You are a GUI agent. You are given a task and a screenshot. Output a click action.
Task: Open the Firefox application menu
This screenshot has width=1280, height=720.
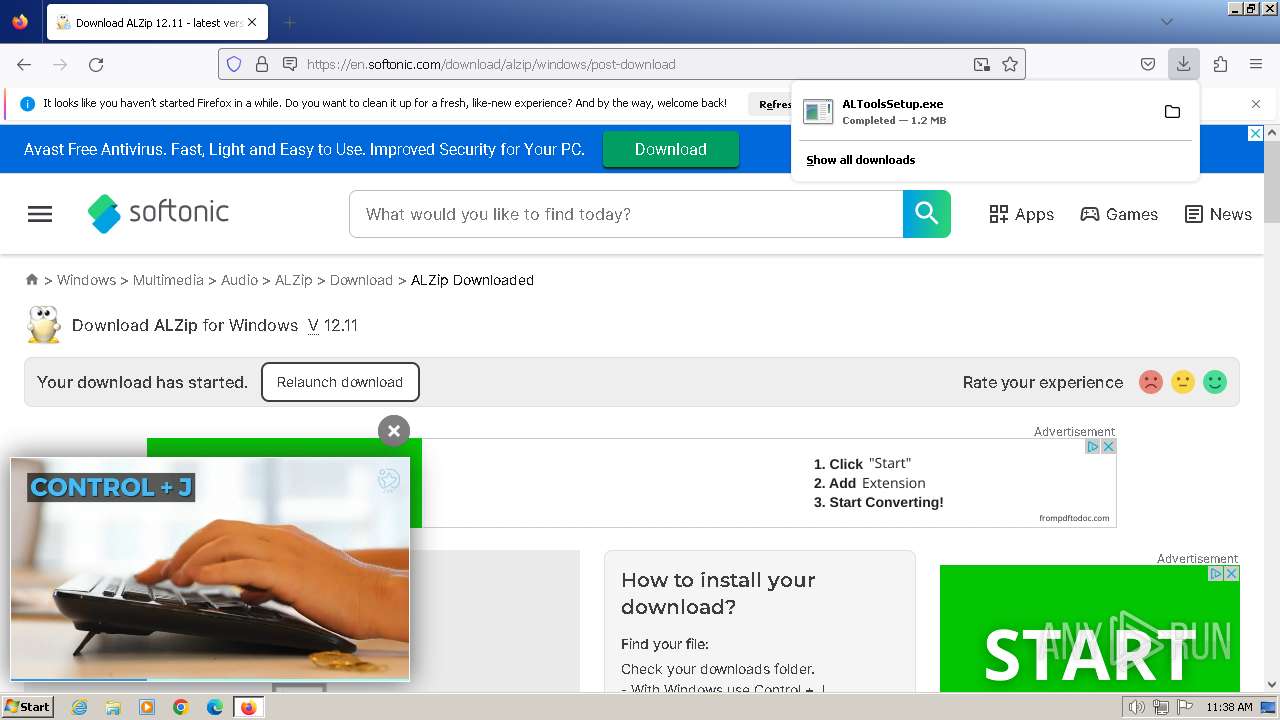1256,64
